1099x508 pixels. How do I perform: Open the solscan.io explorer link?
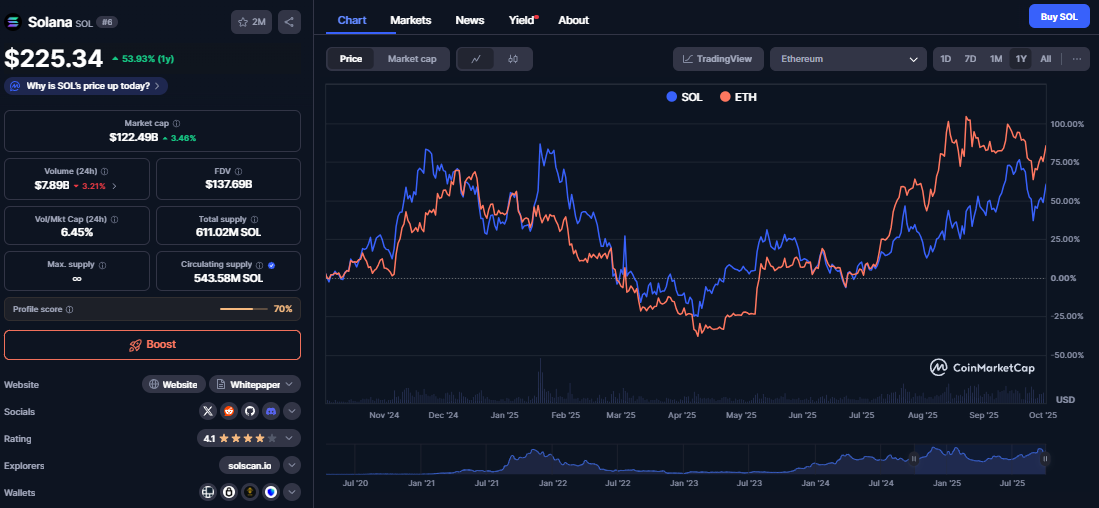tap(250, 465)
